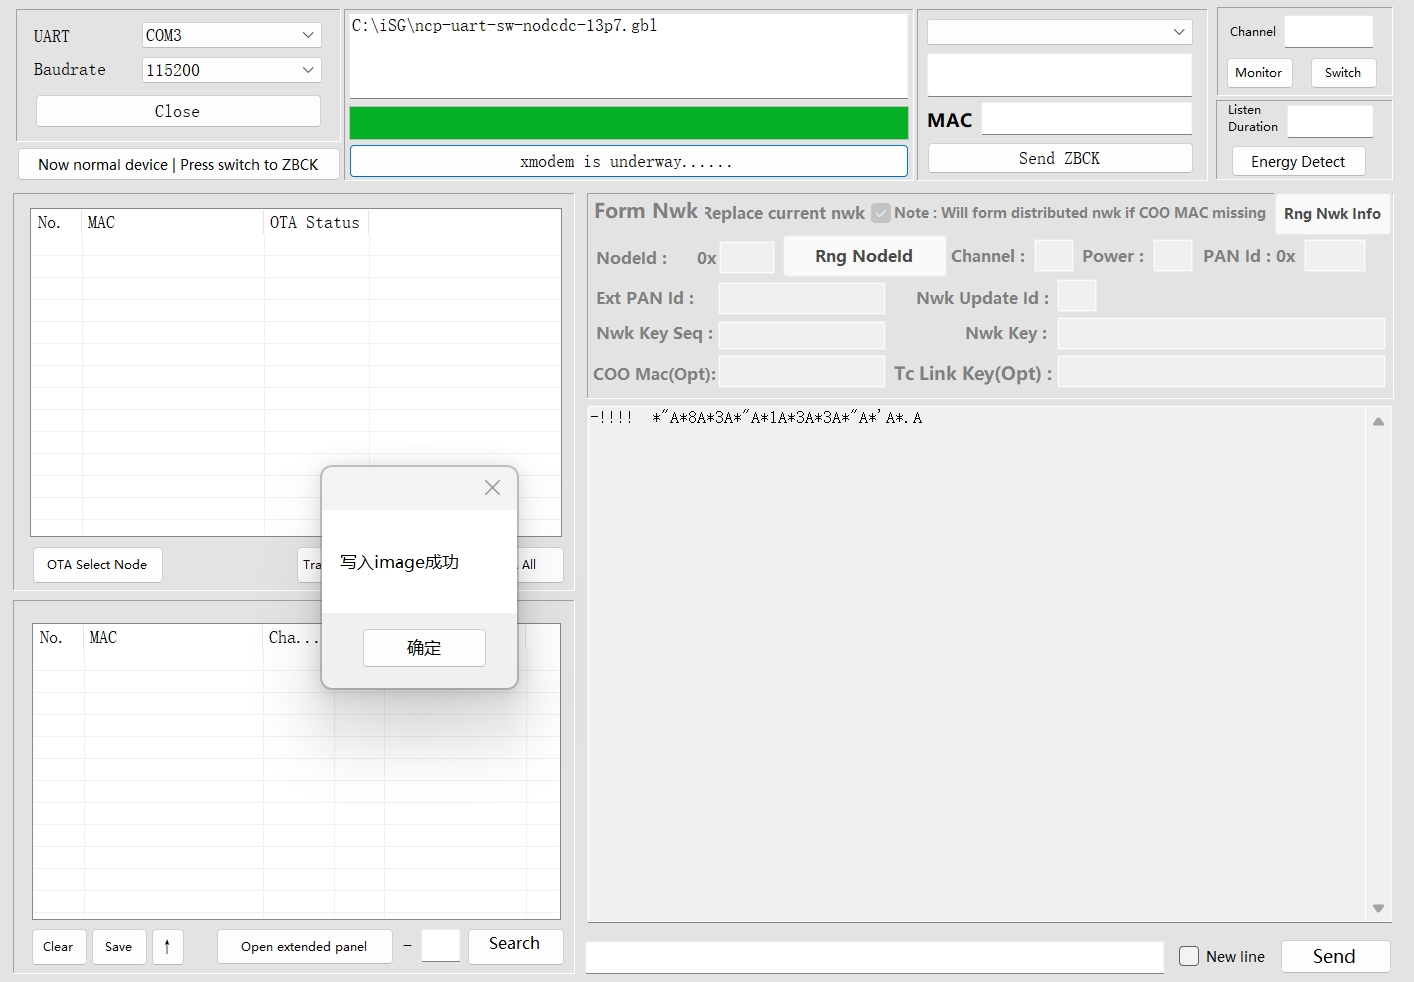Click the up arrow button beside Save
Image resolution: width=1414 pixels, height=982 pixels.
167,946
